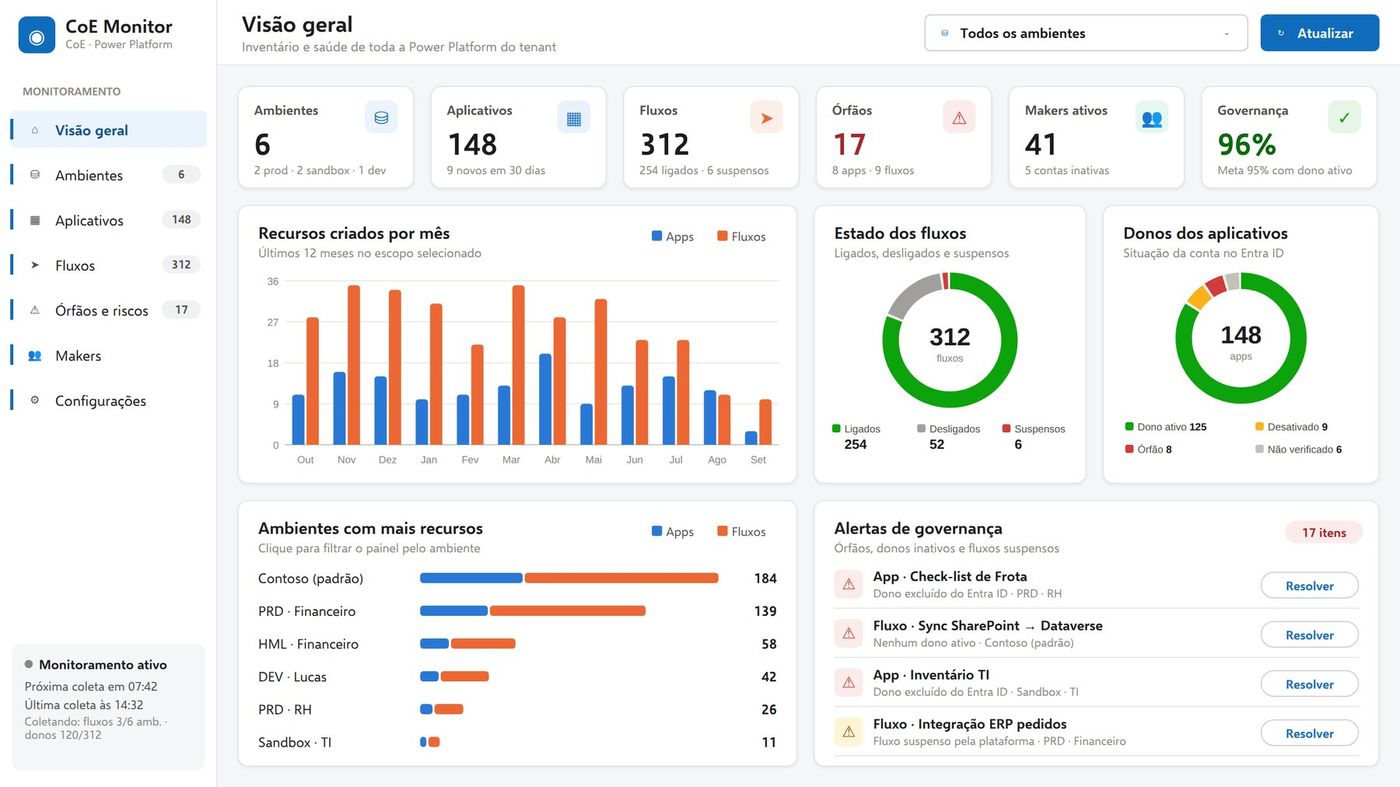Image resolution: width=1400 pixels, height=787 pixels.
Task: Filter by the HML · Financeiro environment row
Action: point(517,644)
